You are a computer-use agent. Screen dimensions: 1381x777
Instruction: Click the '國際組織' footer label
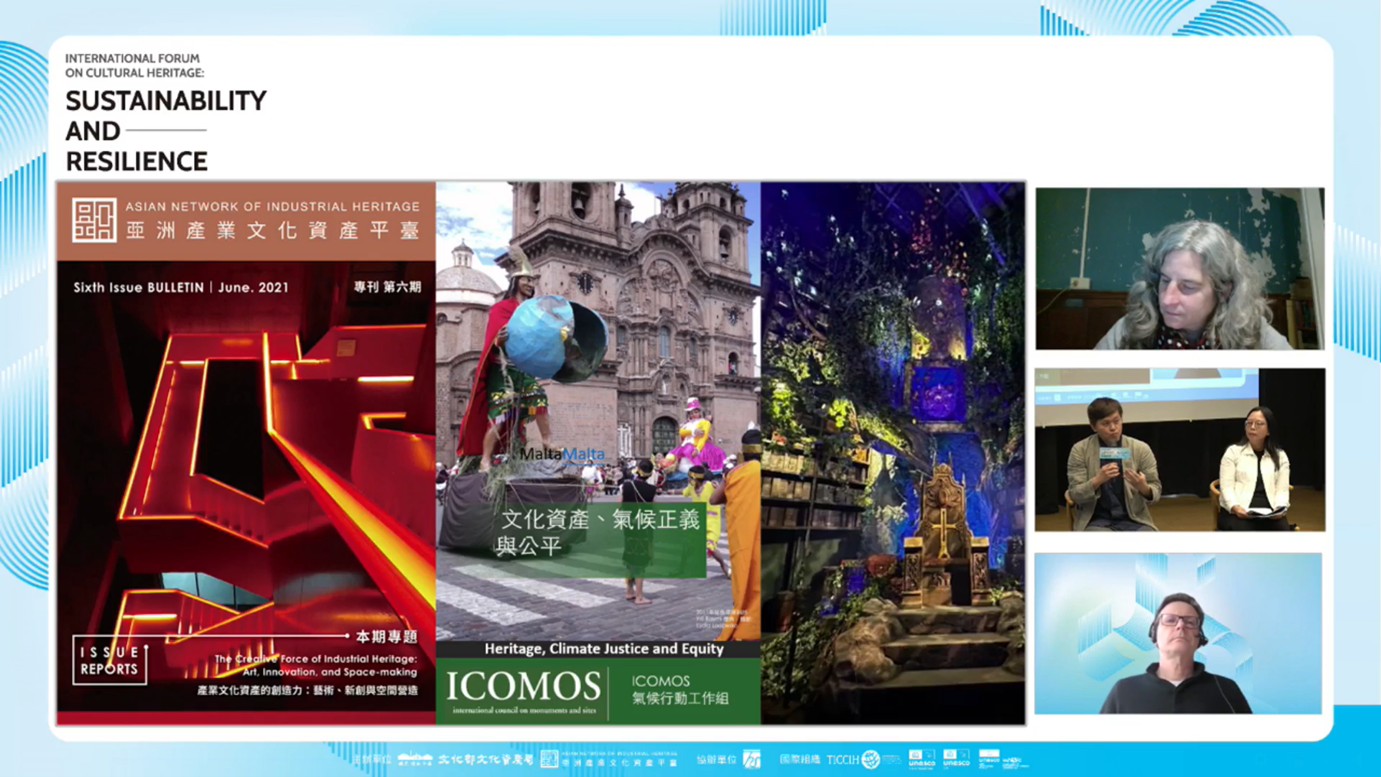pos(800,760)
